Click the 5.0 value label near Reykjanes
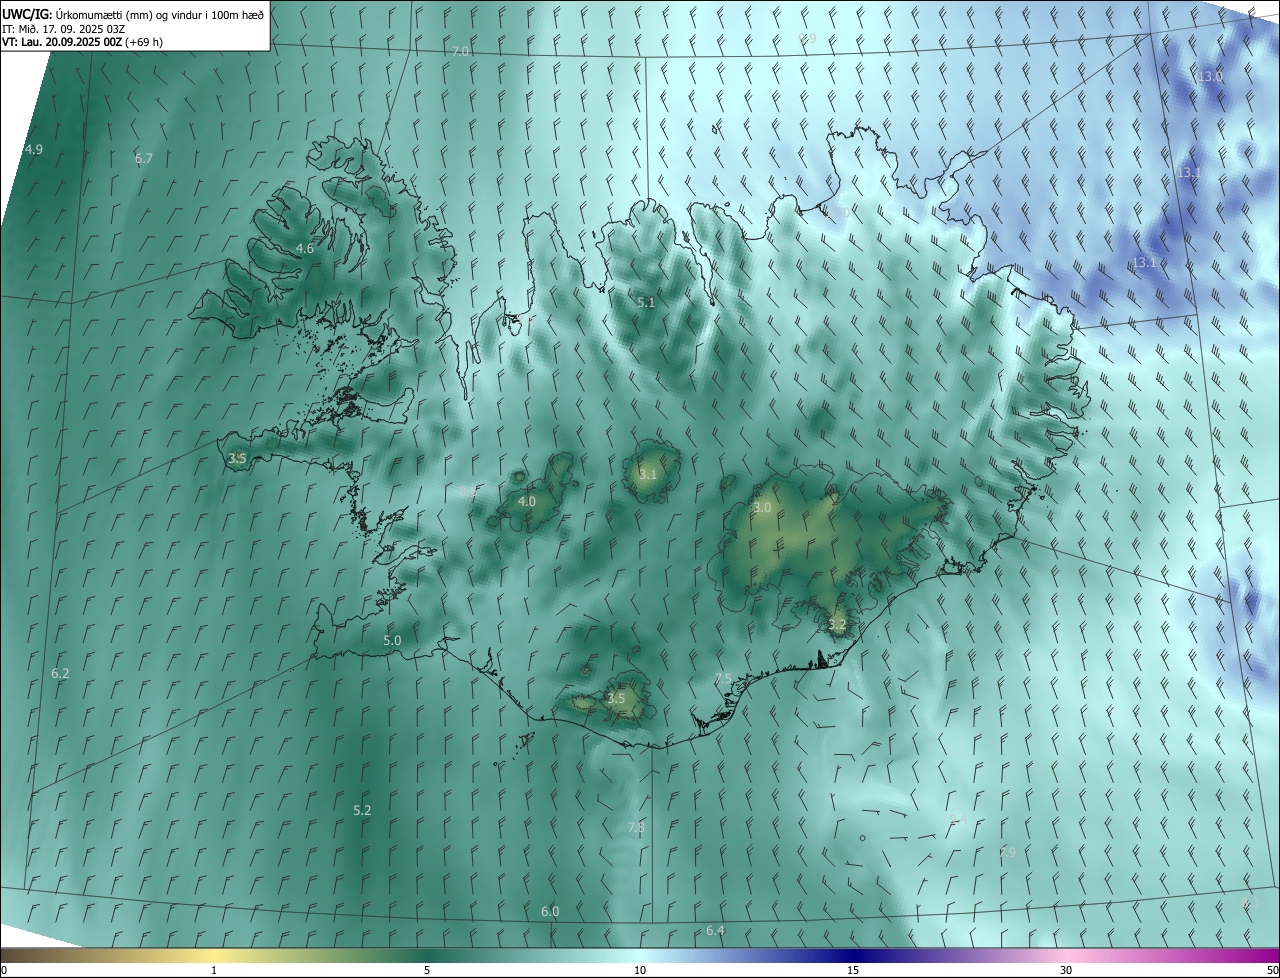The height and width of the screenshot is (978, 1280). [392, 640]
